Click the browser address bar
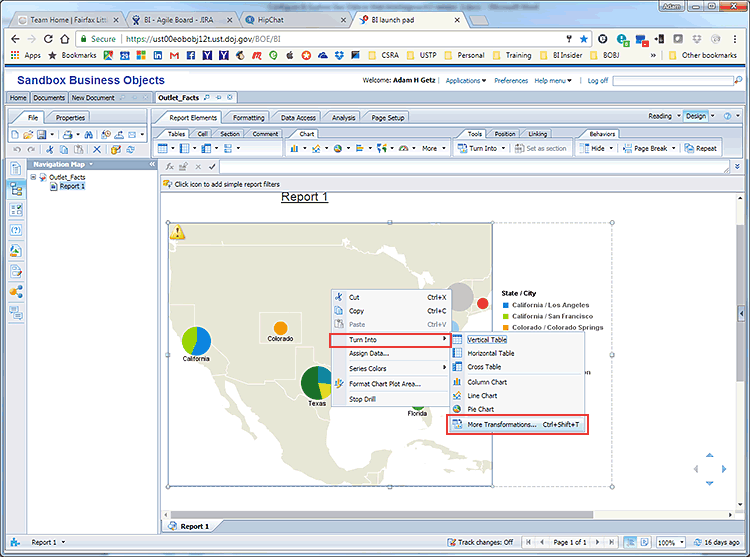Image resolution: width=750 pixels, height=557 pixels. pos(335,39)
